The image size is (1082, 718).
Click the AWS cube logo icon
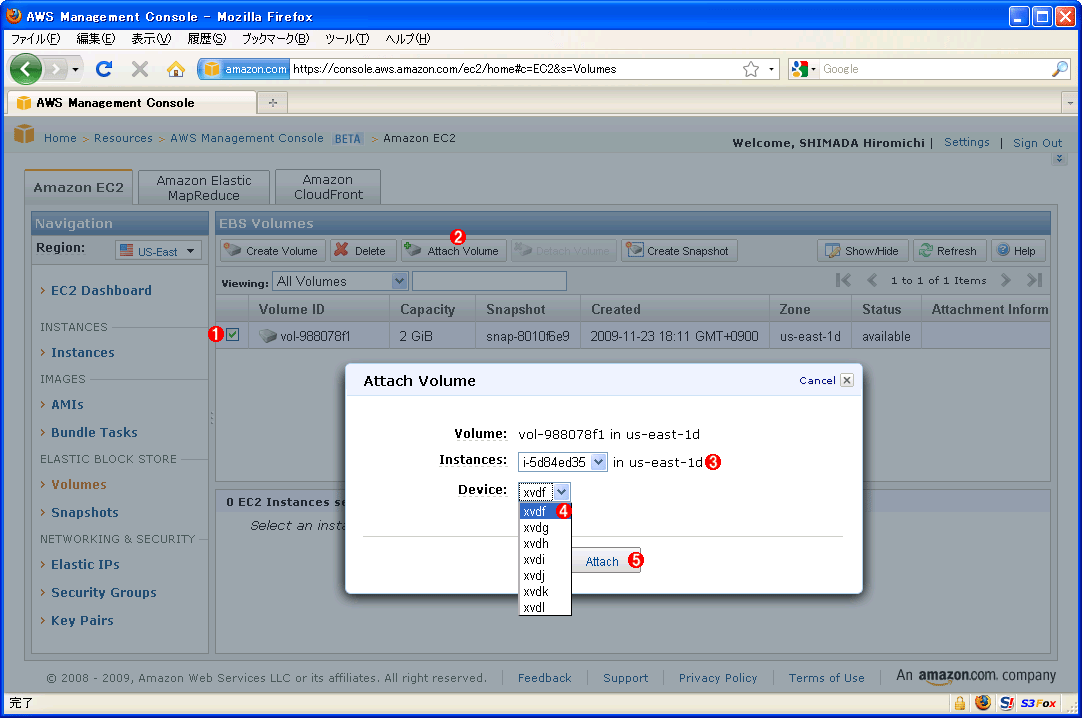24,134
